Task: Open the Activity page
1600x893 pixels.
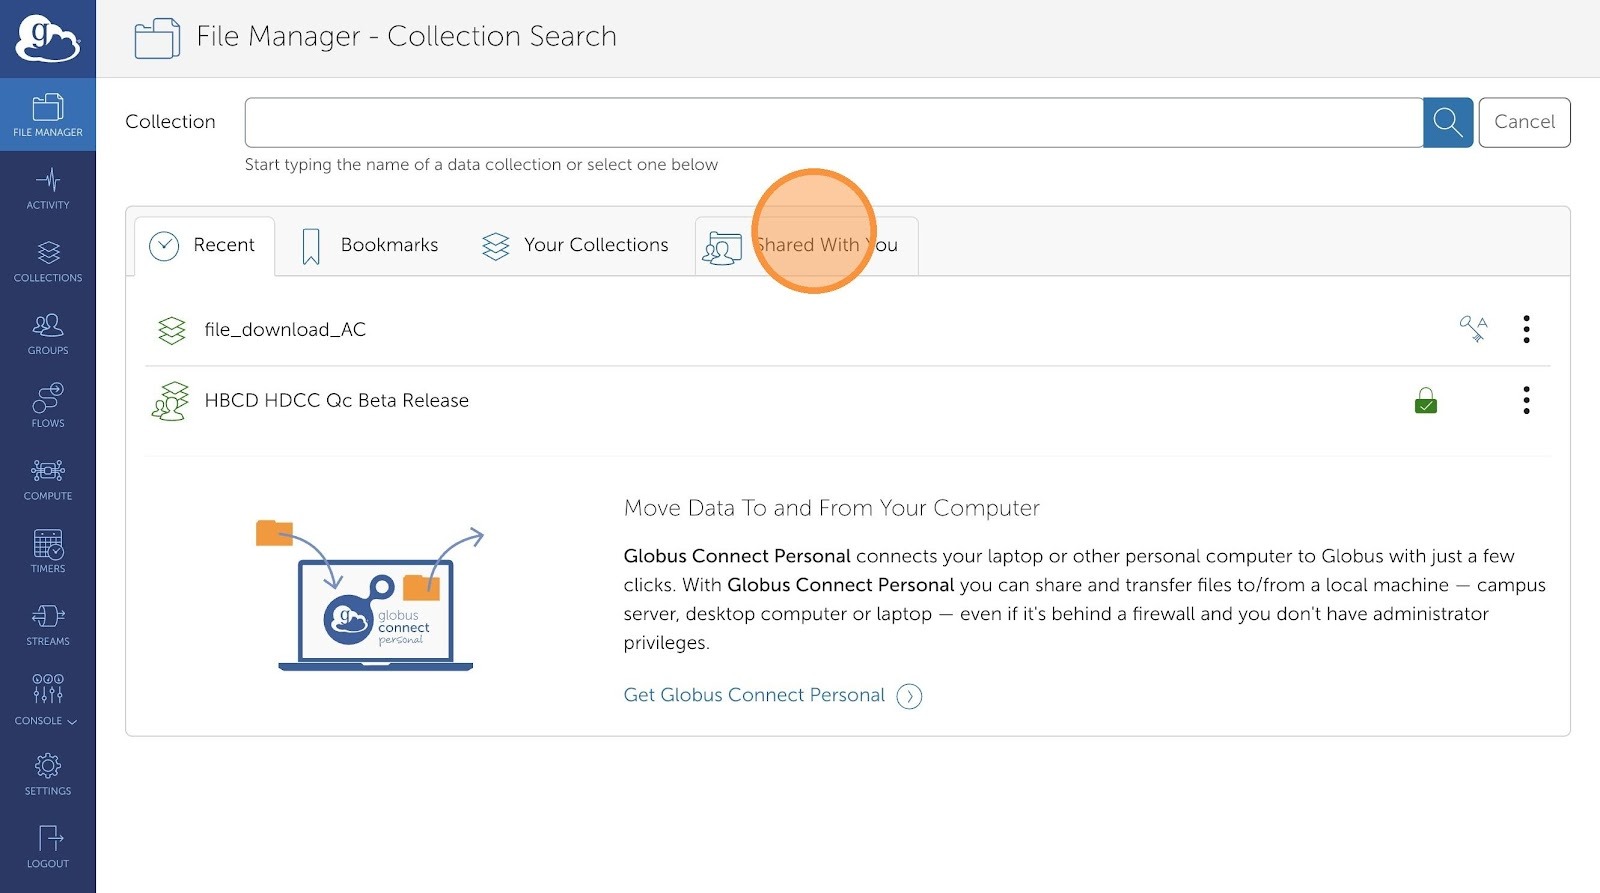Action: click(x=48, y=188)
